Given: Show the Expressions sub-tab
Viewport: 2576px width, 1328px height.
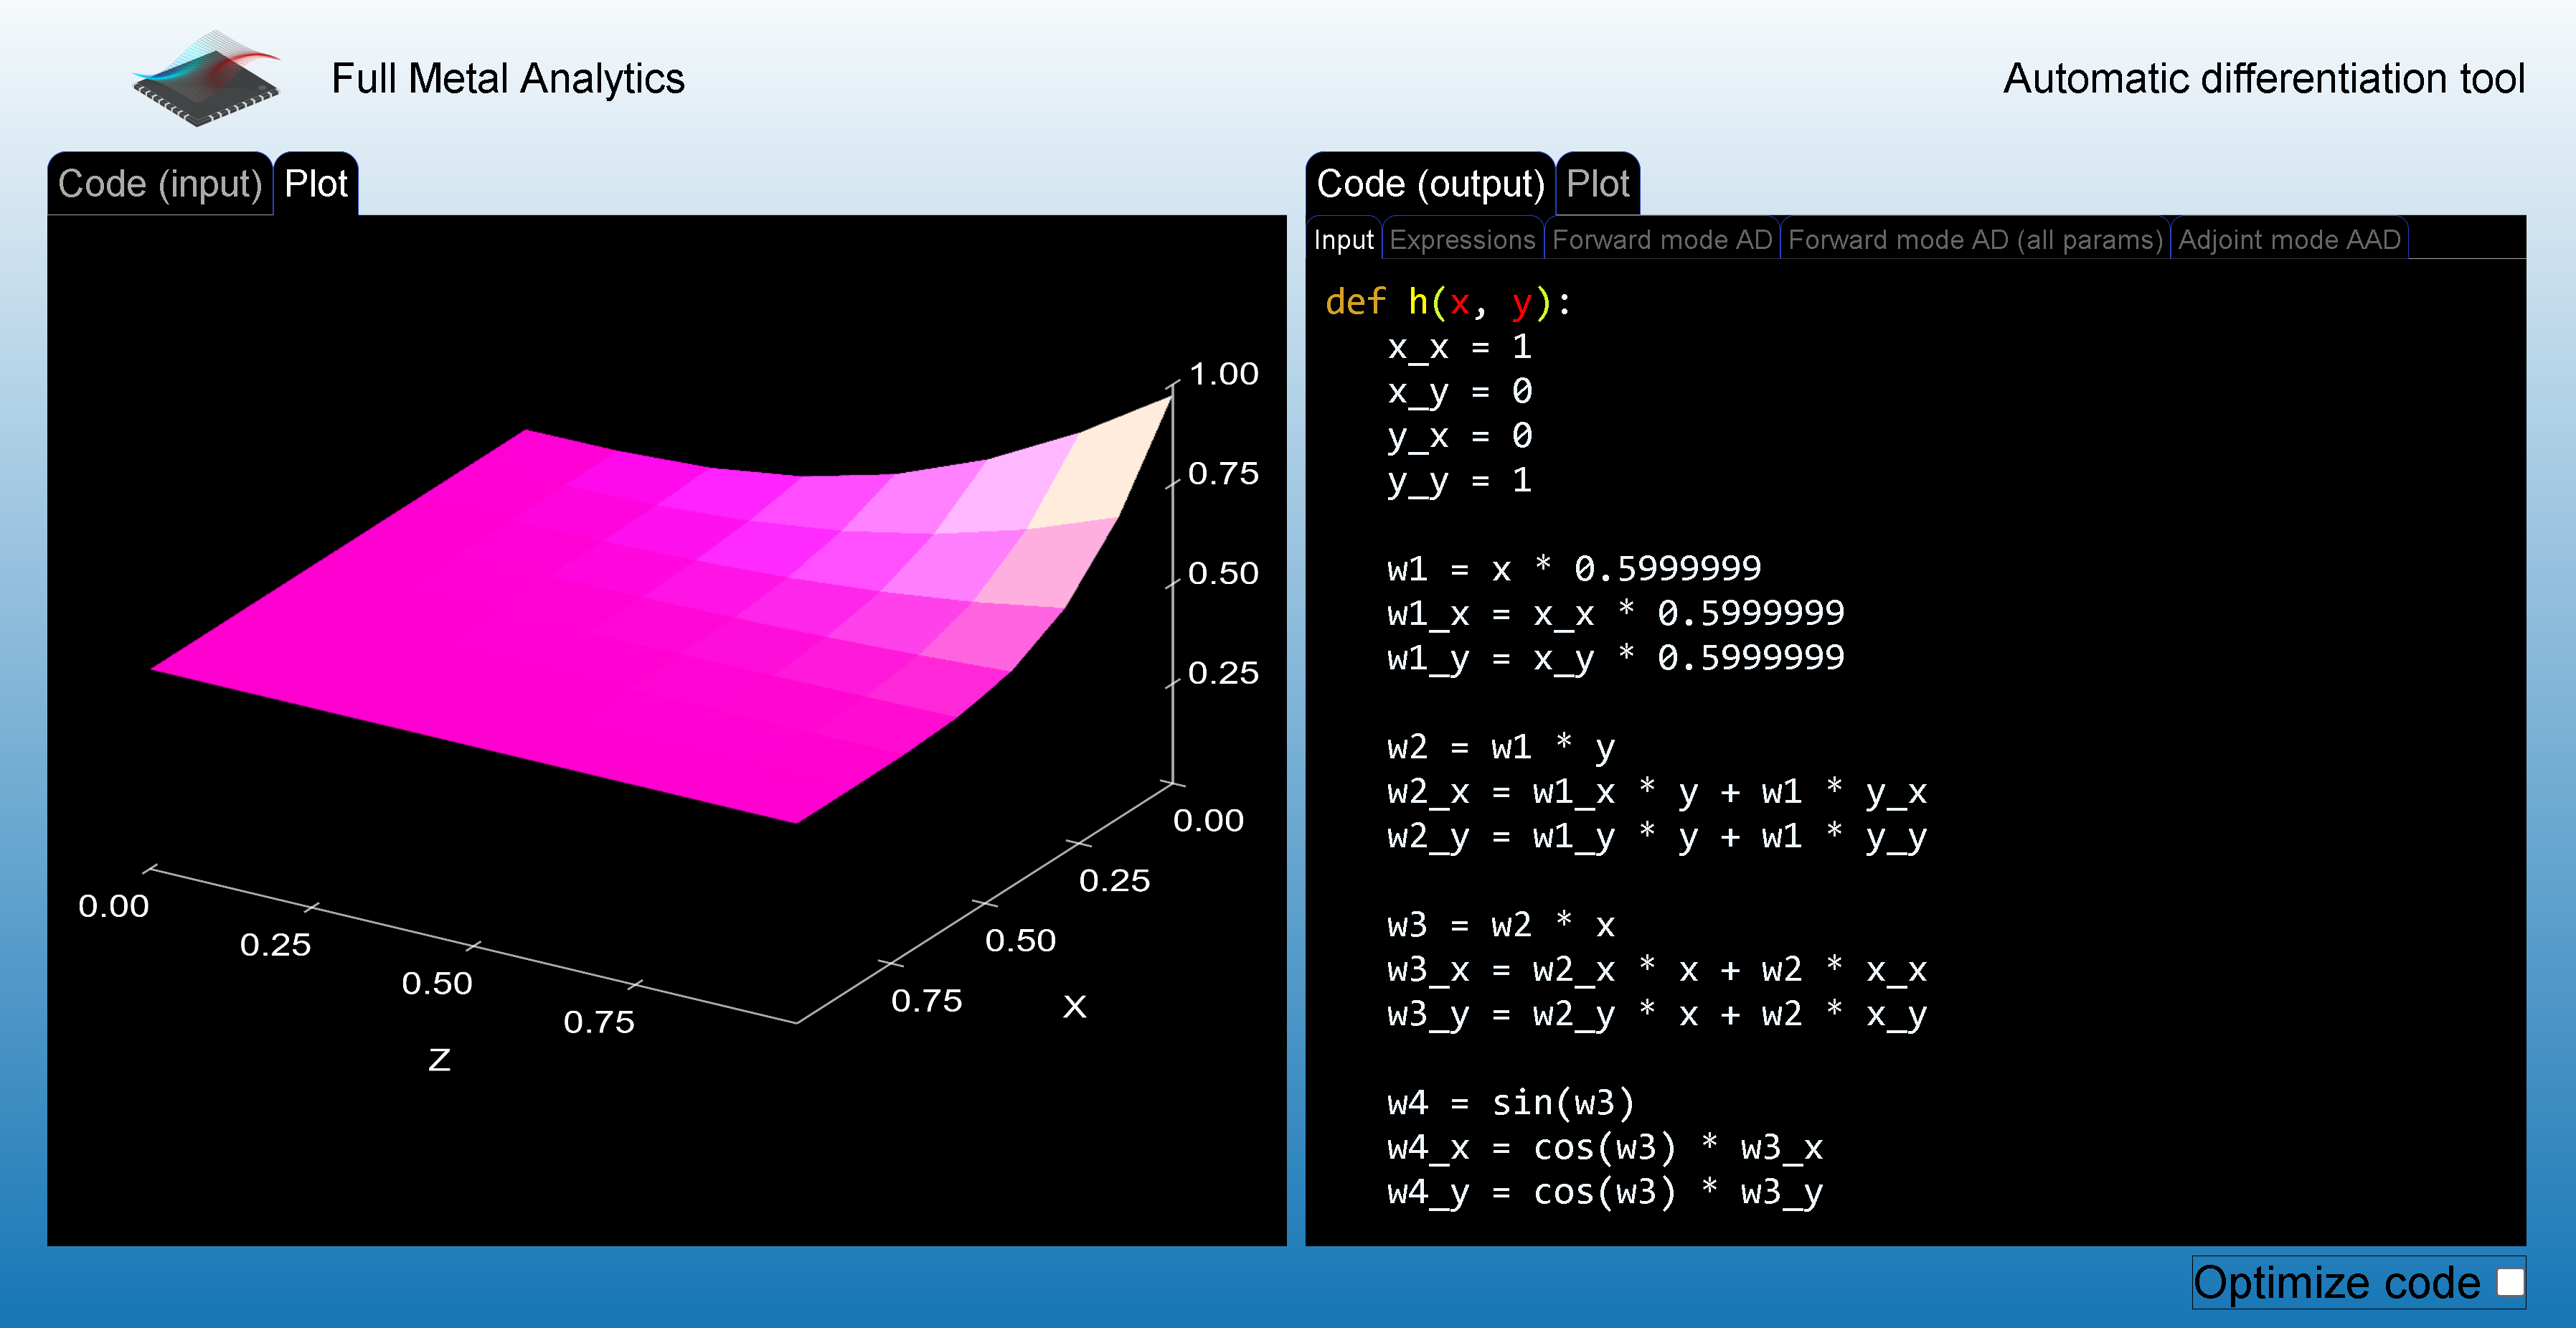Looking at the screenshot, I should [x=1462, y=240].
